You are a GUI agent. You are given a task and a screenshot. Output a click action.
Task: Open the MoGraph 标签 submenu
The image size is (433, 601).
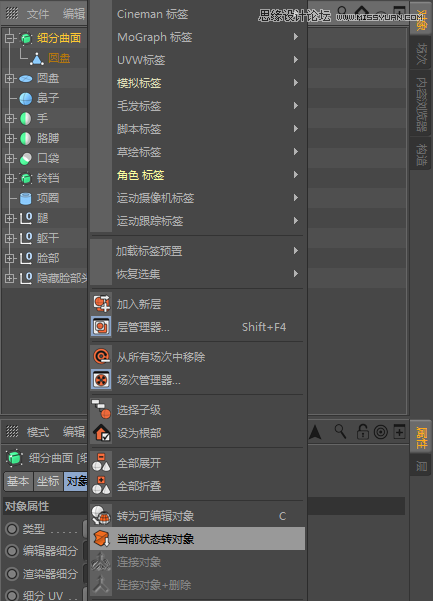click(x=197, y=37)
